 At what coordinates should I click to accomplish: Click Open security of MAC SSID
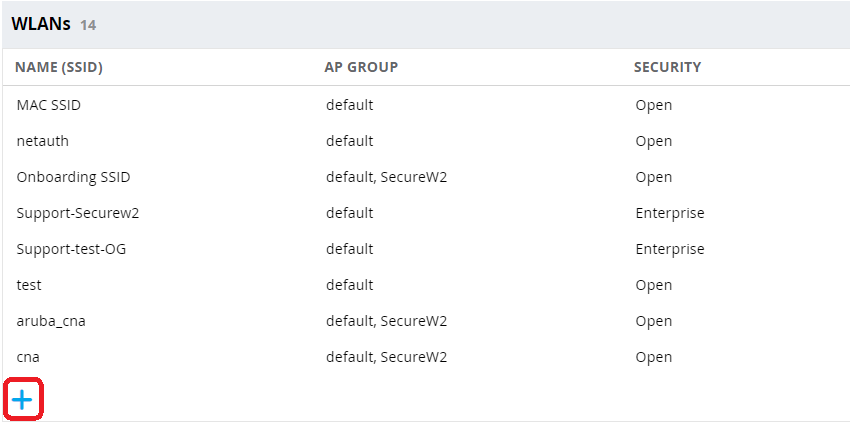pos(653,105)
